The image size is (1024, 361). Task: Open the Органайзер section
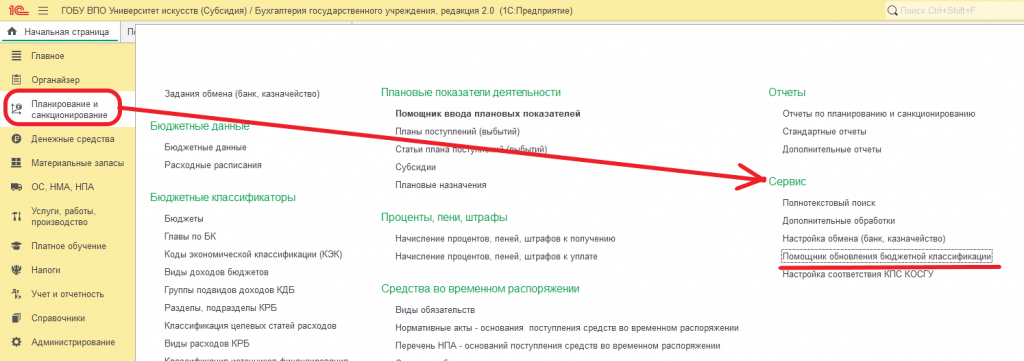56,80
